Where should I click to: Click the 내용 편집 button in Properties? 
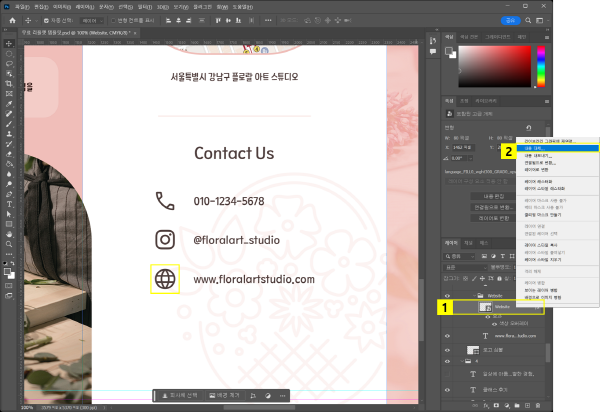[x=493, y=196]
